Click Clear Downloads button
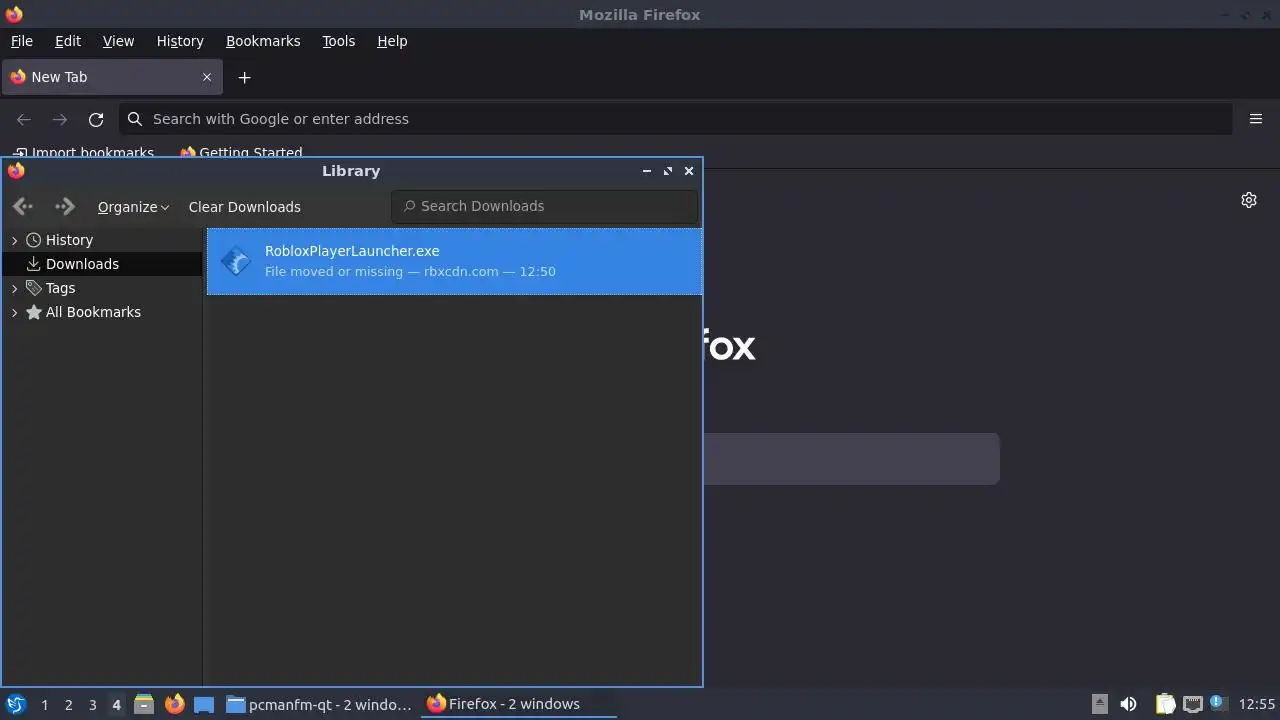This screenshot has height=720, width=1280. 244,207
